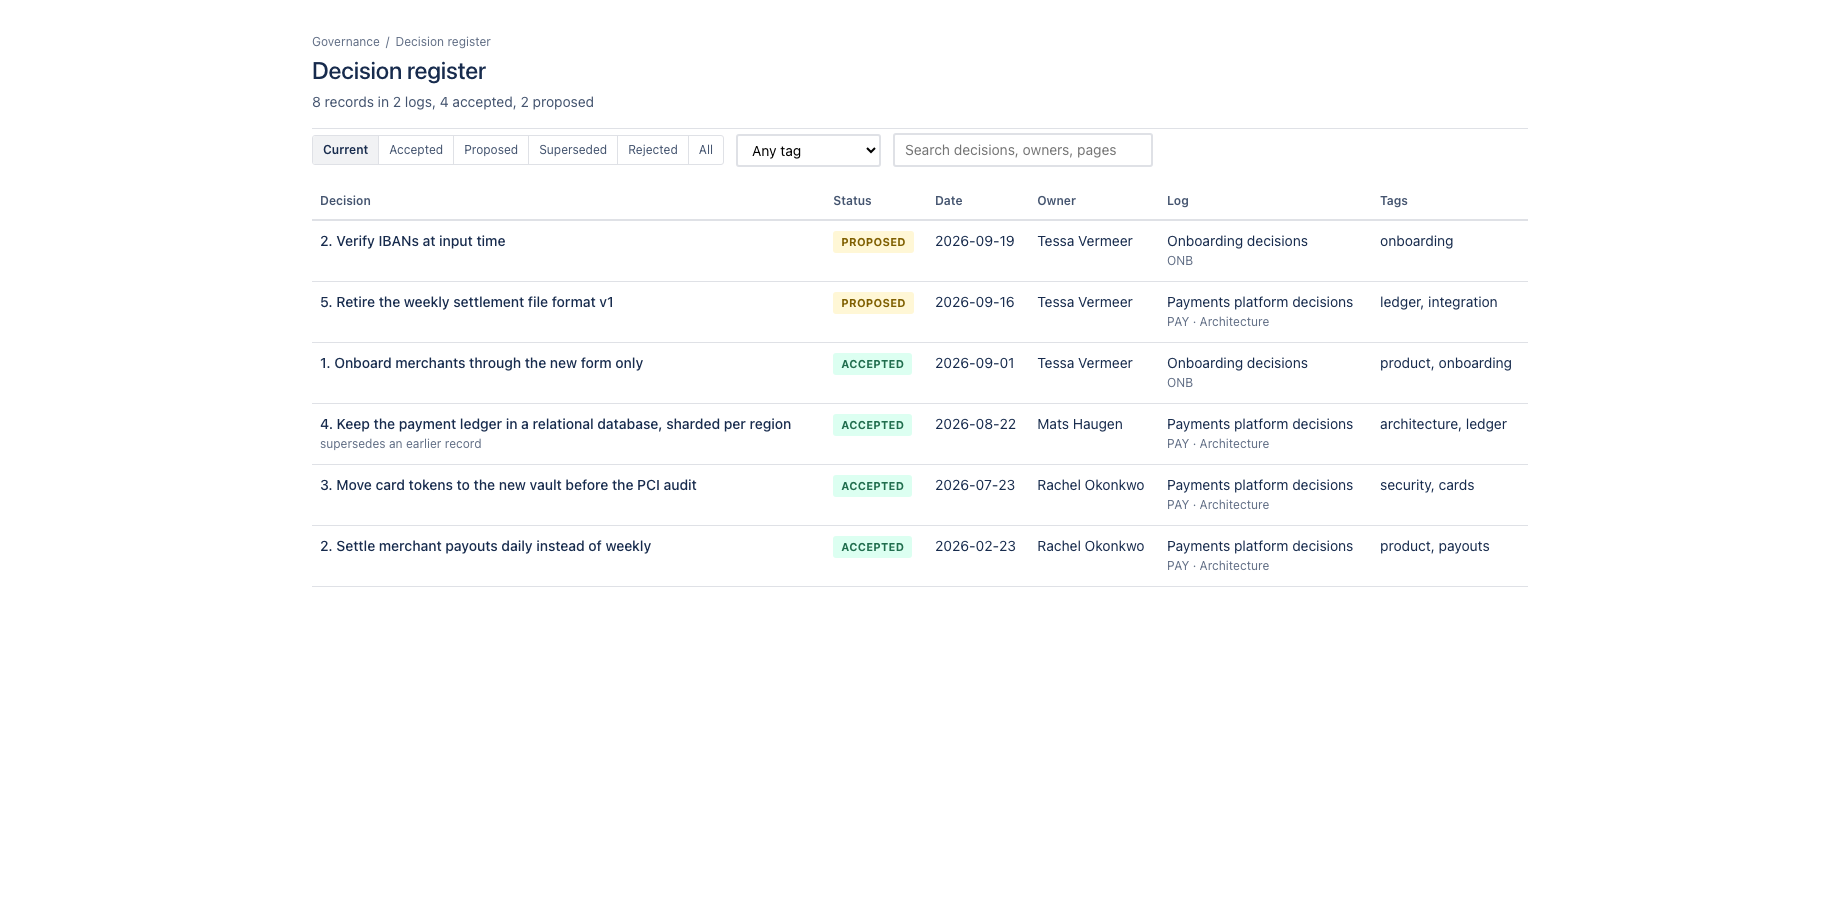
Task: Click the 'ledger, integration' tags cell
Action: tap(1438, 302)
